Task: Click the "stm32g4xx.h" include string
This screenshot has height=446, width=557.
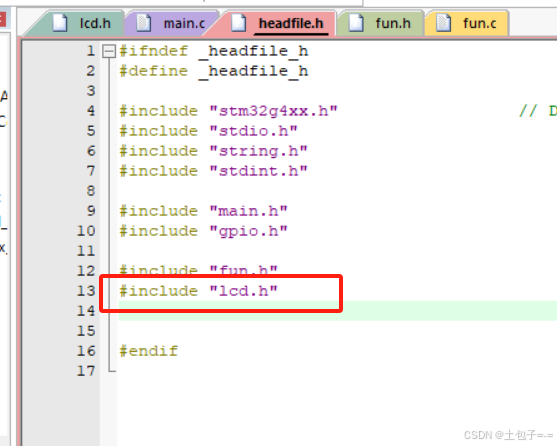Action: click(x=273, y=111)
